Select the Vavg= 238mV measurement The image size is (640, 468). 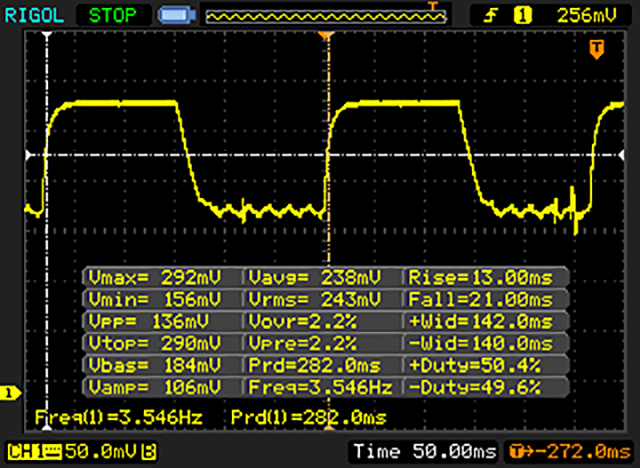point(315,278)
